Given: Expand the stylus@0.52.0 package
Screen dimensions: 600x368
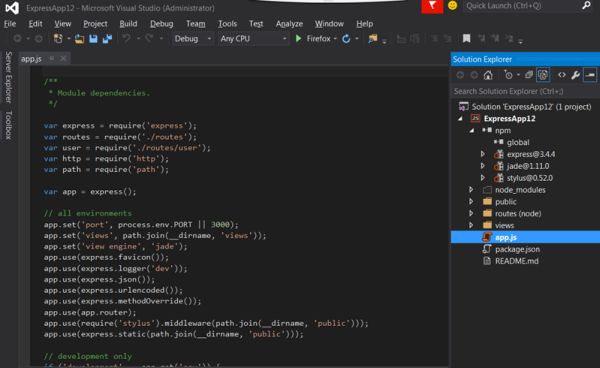Looking at the screenshot, I should pos(483,178).
